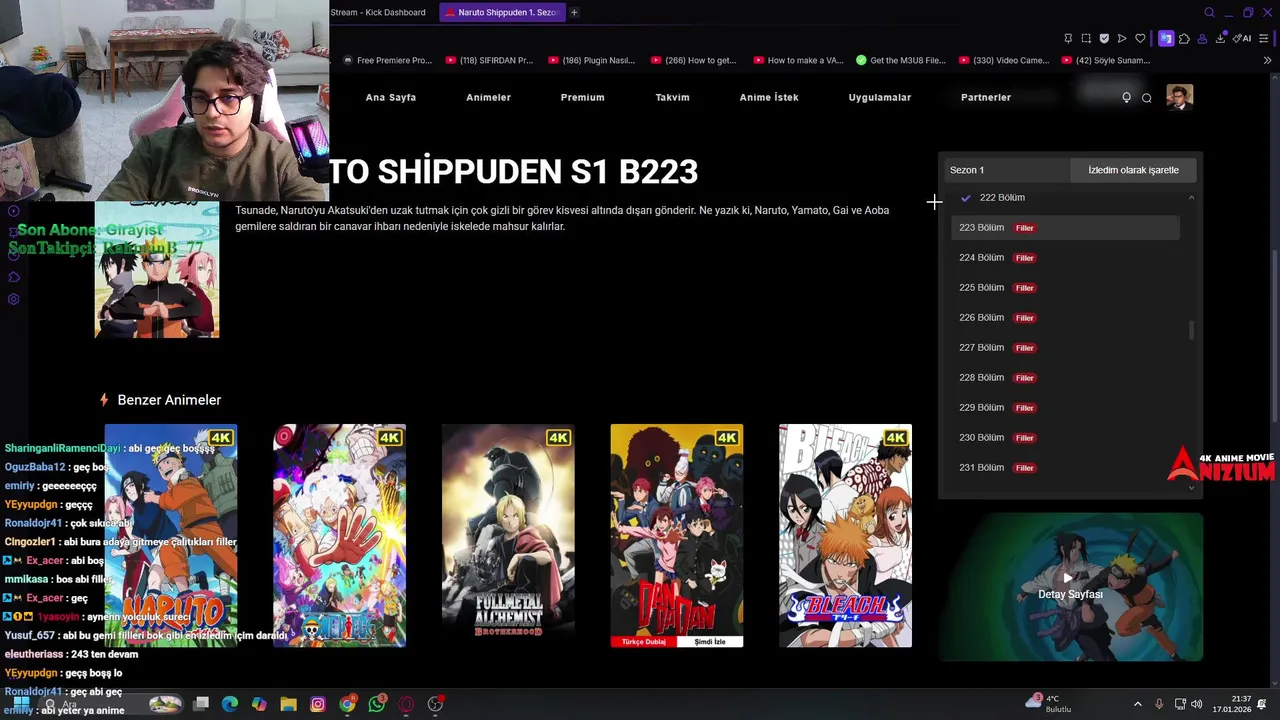Click the microphone icon in system tray
Image resolution: width=1280 pixels, height=720 pixels.
point(1159,704)
